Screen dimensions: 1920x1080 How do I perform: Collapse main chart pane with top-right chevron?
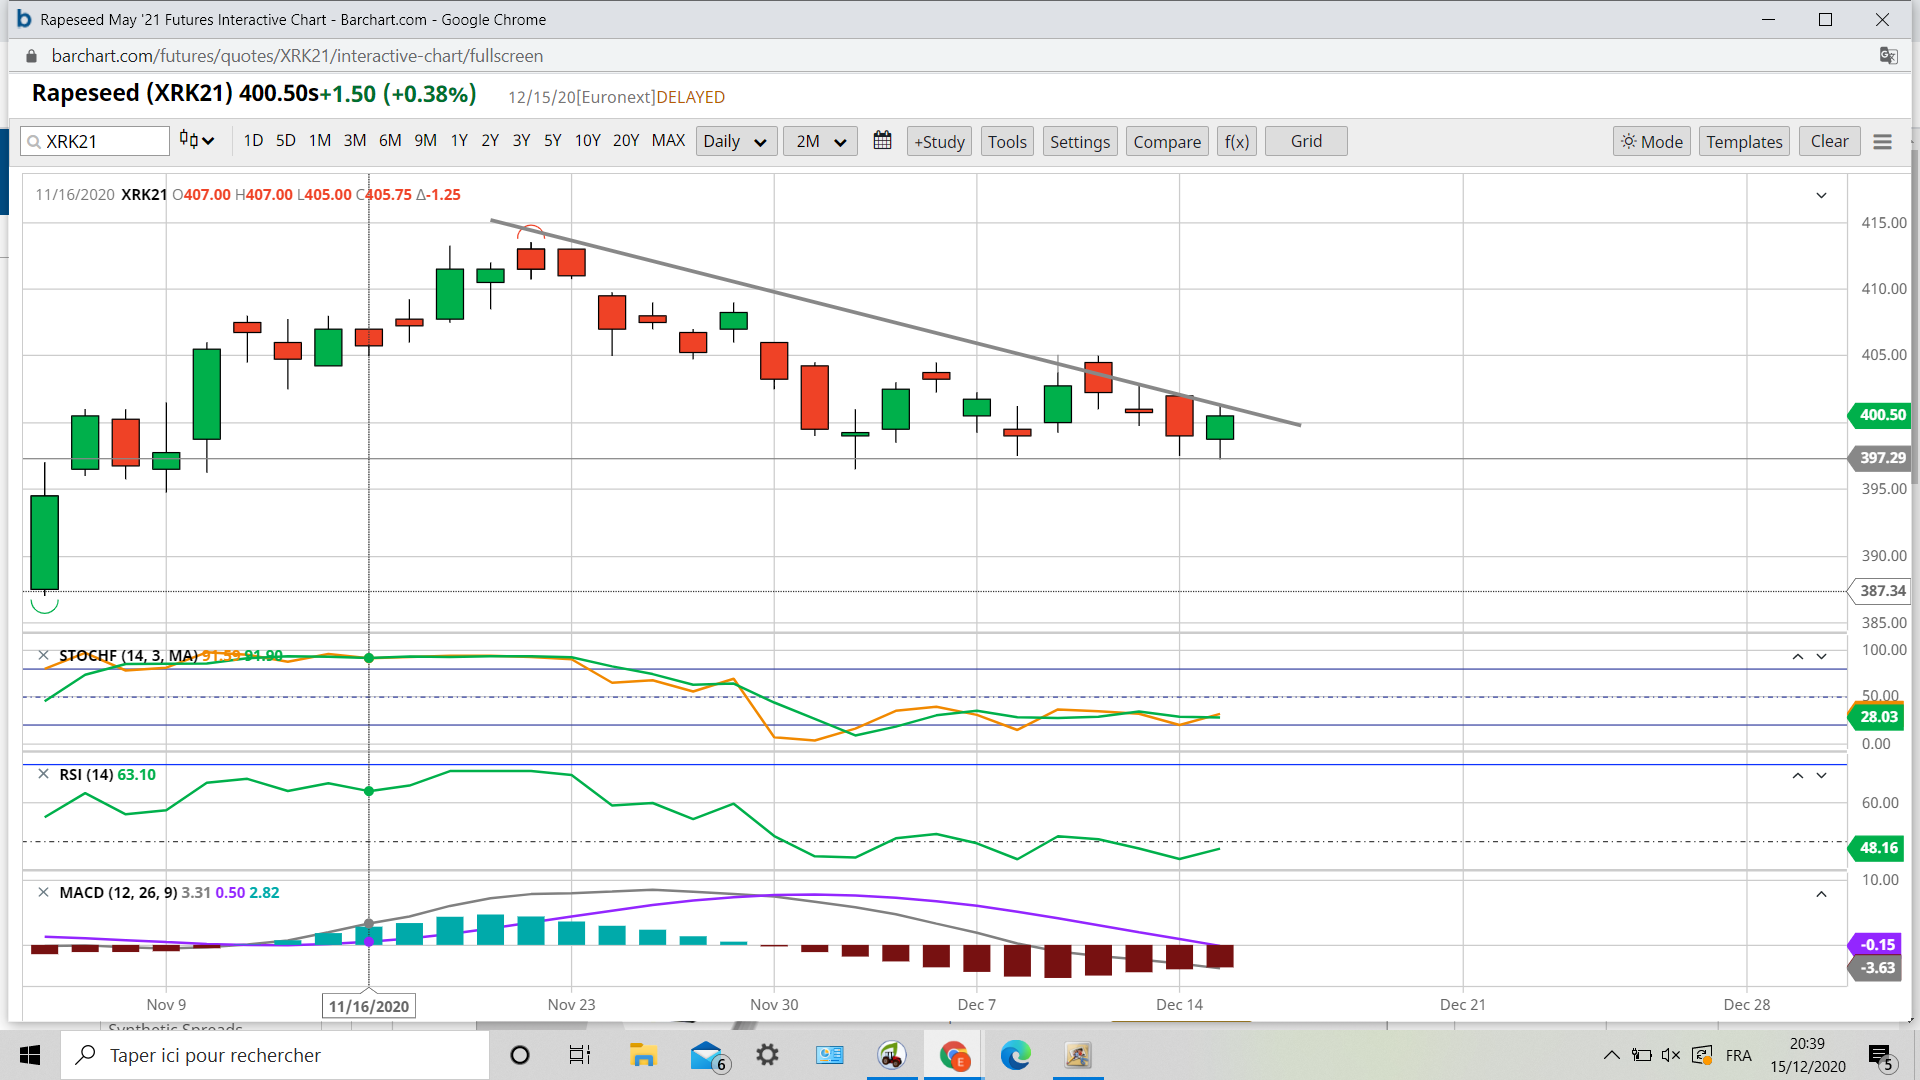click(1821, 196)
